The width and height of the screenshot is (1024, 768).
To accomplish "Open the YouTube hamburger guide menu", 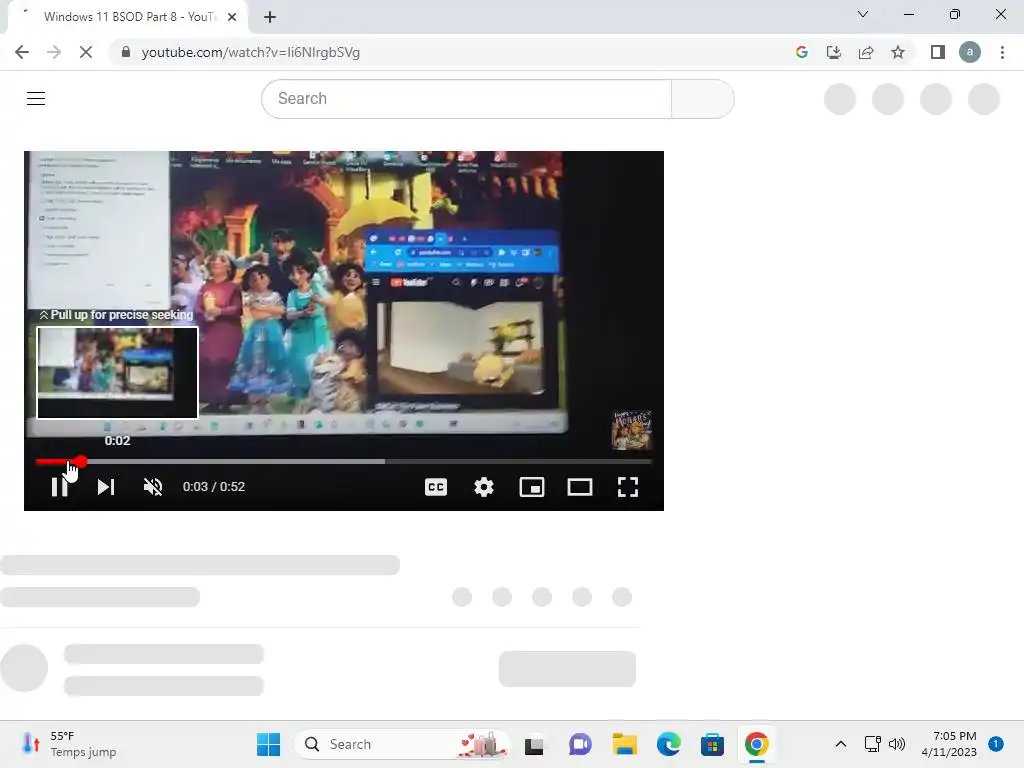I will coord(36,99).
